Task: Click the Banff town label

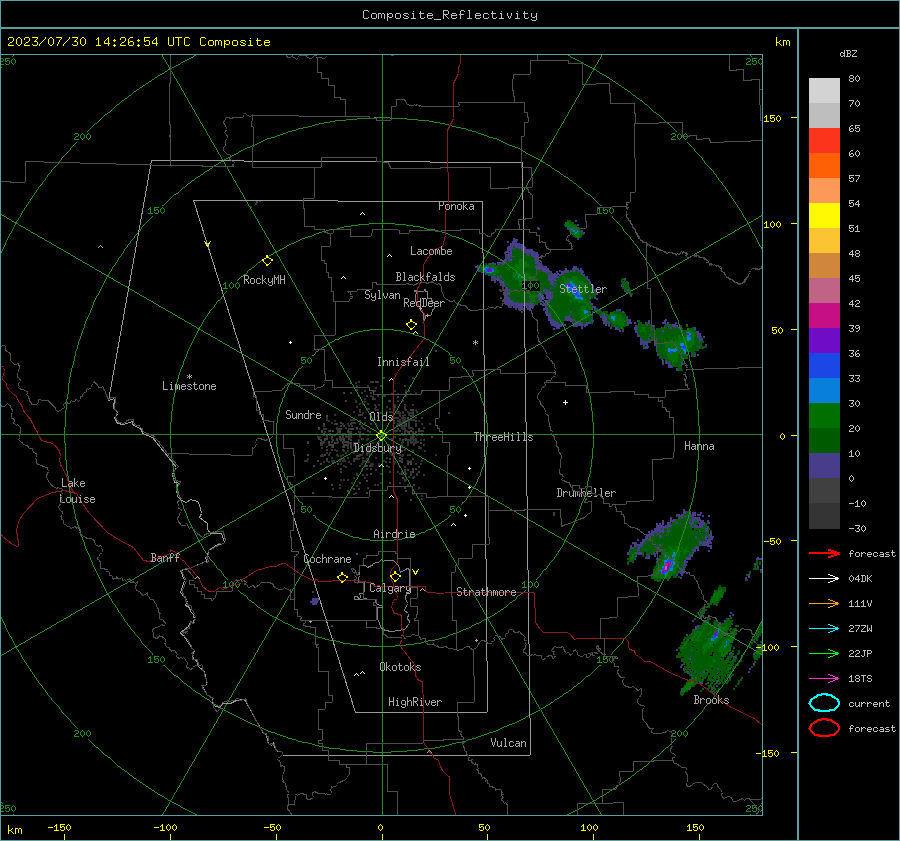Action: (165, 557)
